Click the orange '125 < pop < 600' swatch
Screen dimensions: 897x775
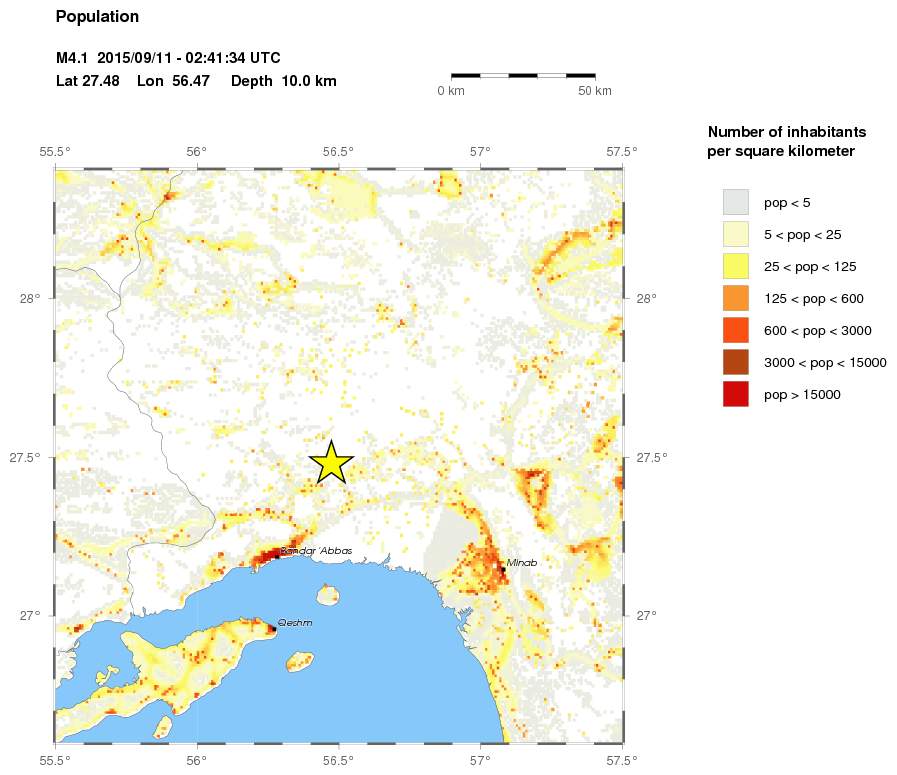coord(735,298)
